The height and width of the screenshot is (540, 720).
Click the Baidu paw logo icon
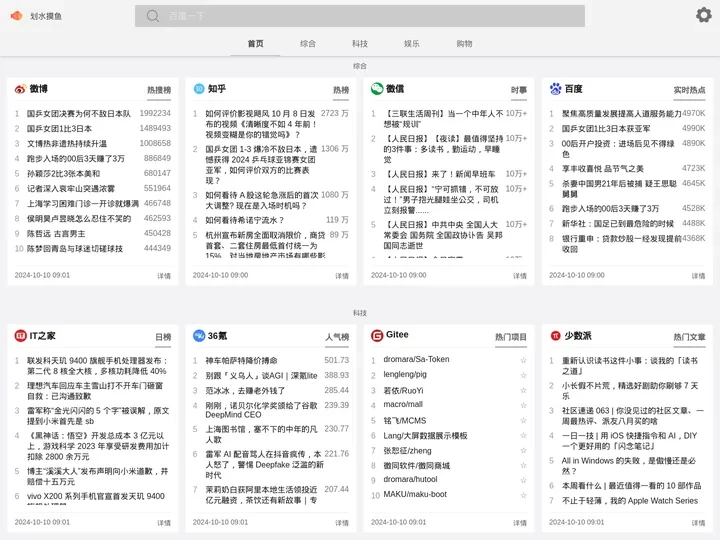point(555,89)
